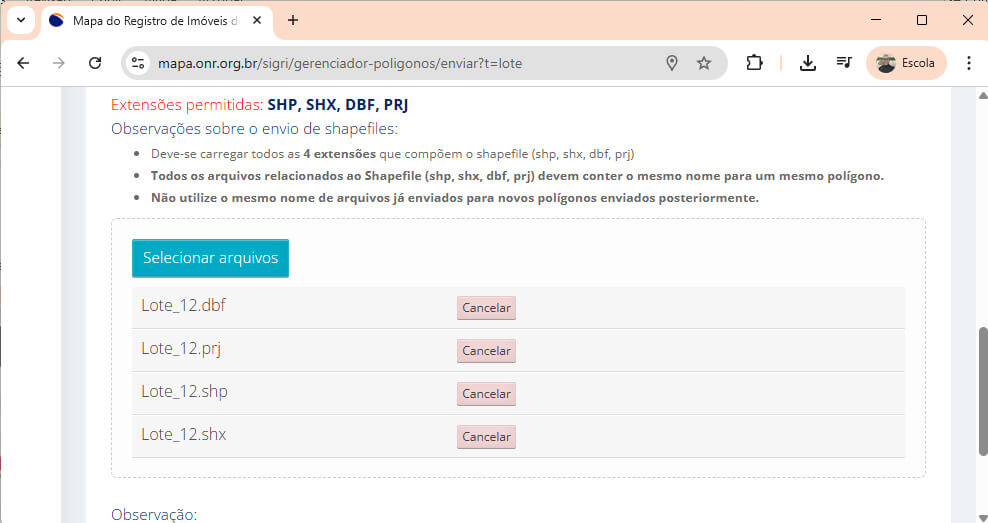This screenshot has height=523, width=988.
Task: View site information icon in address bar
Action: coord(138,63)
